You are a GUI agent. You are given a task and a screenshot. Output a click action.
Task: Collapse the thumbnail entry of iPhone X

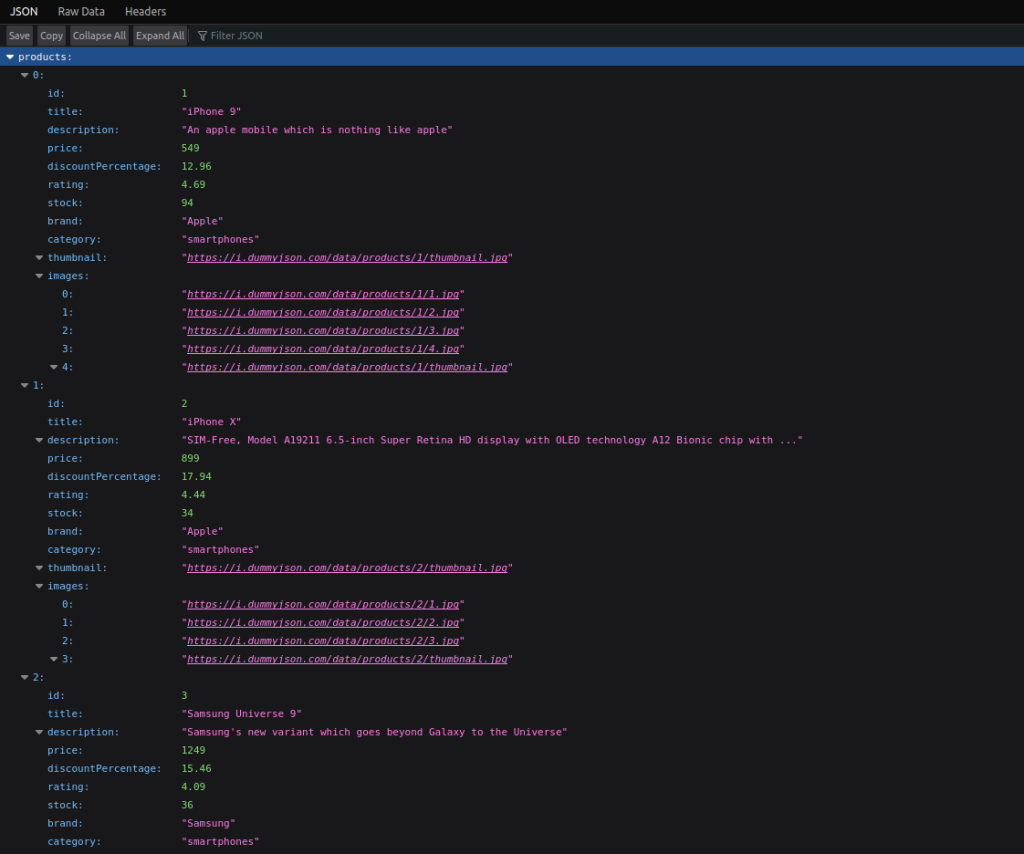[38, 568]
